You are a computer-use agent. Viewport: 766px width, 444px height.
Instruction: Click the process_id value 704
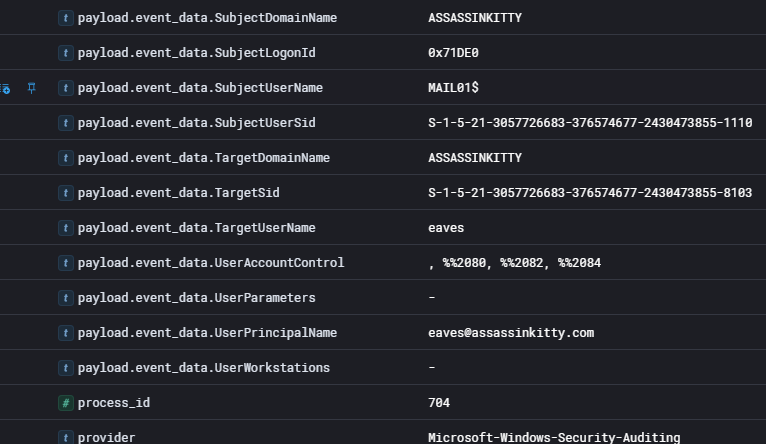click(439, 403)
